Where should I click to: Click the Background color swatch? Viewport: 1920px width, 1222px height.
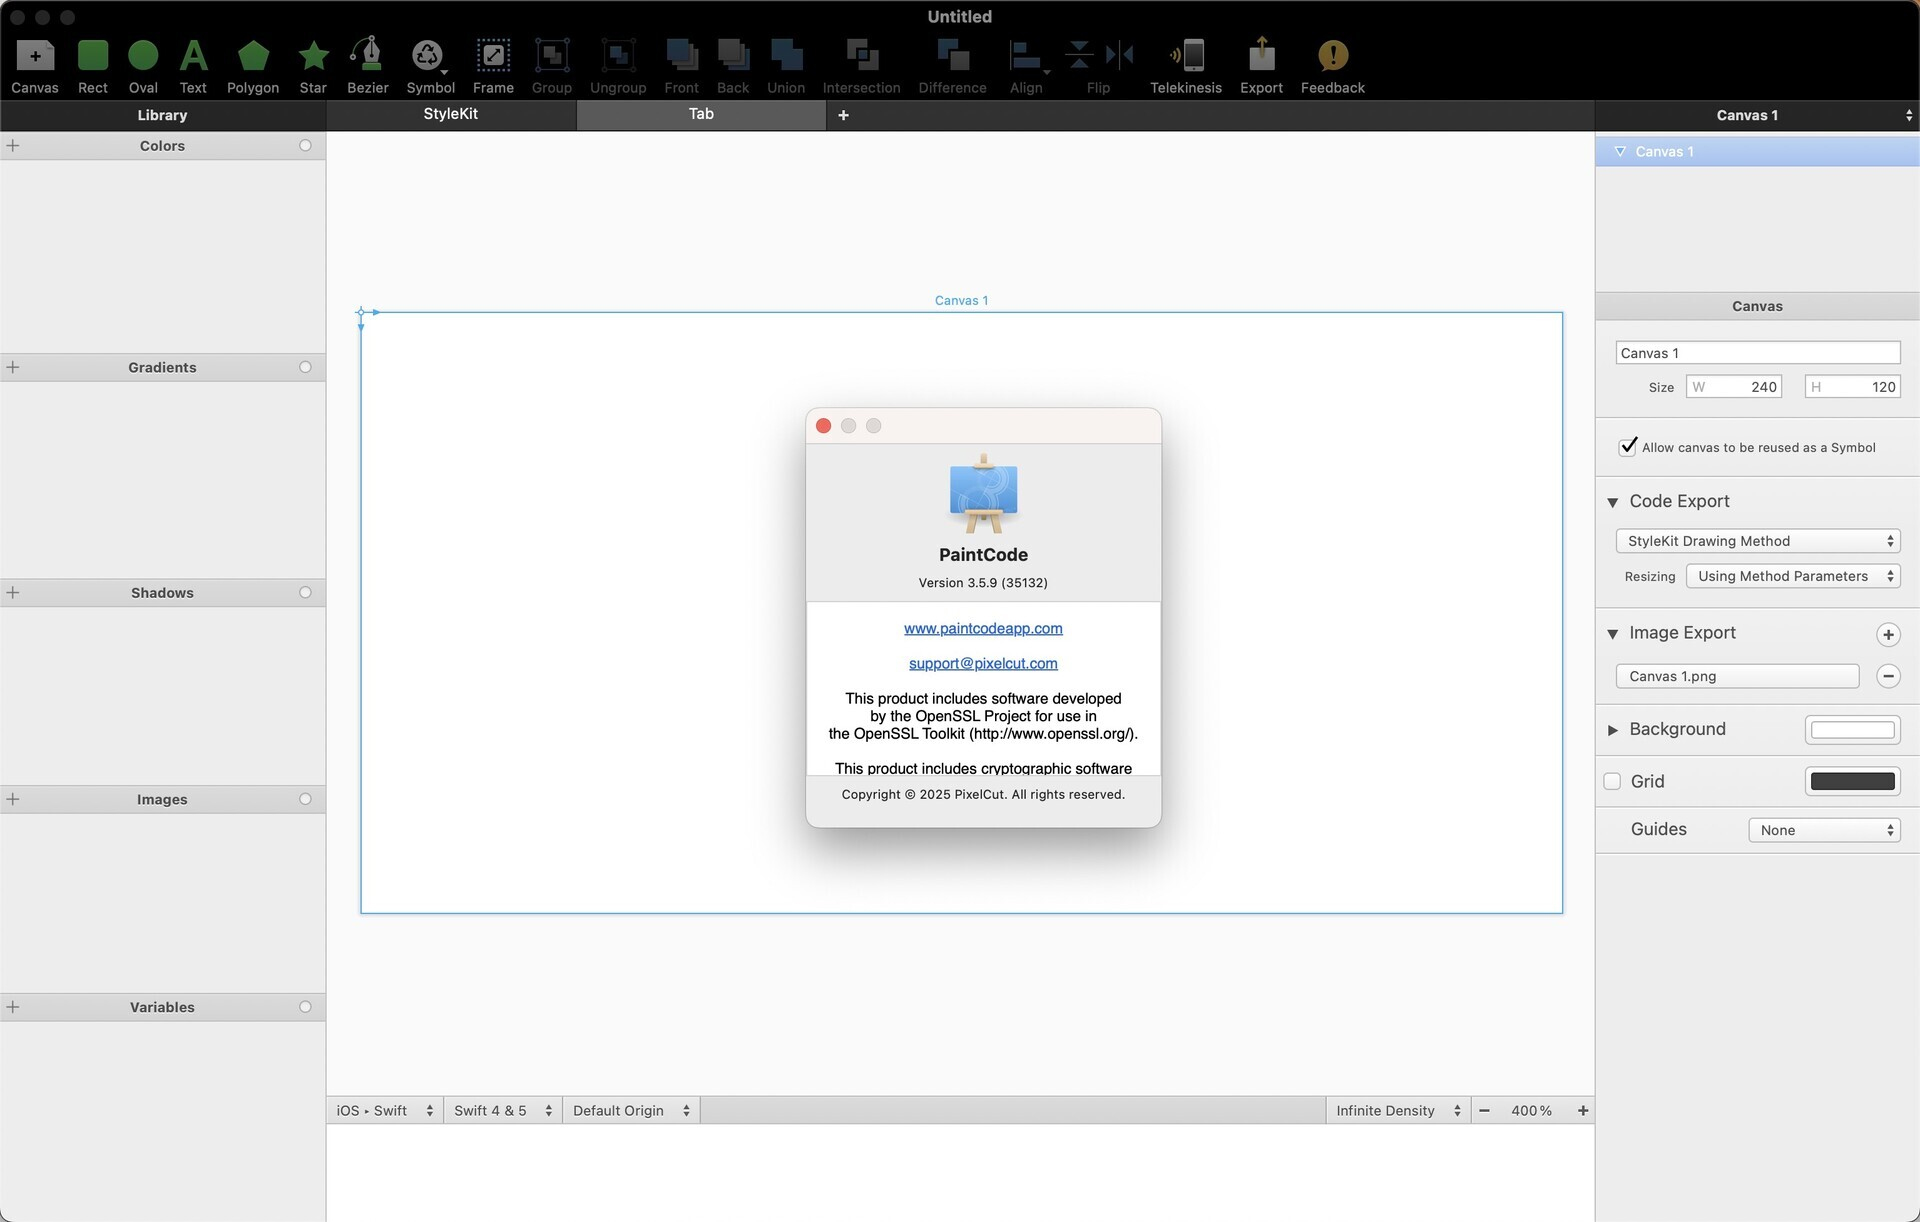[x=1852, y=729]
